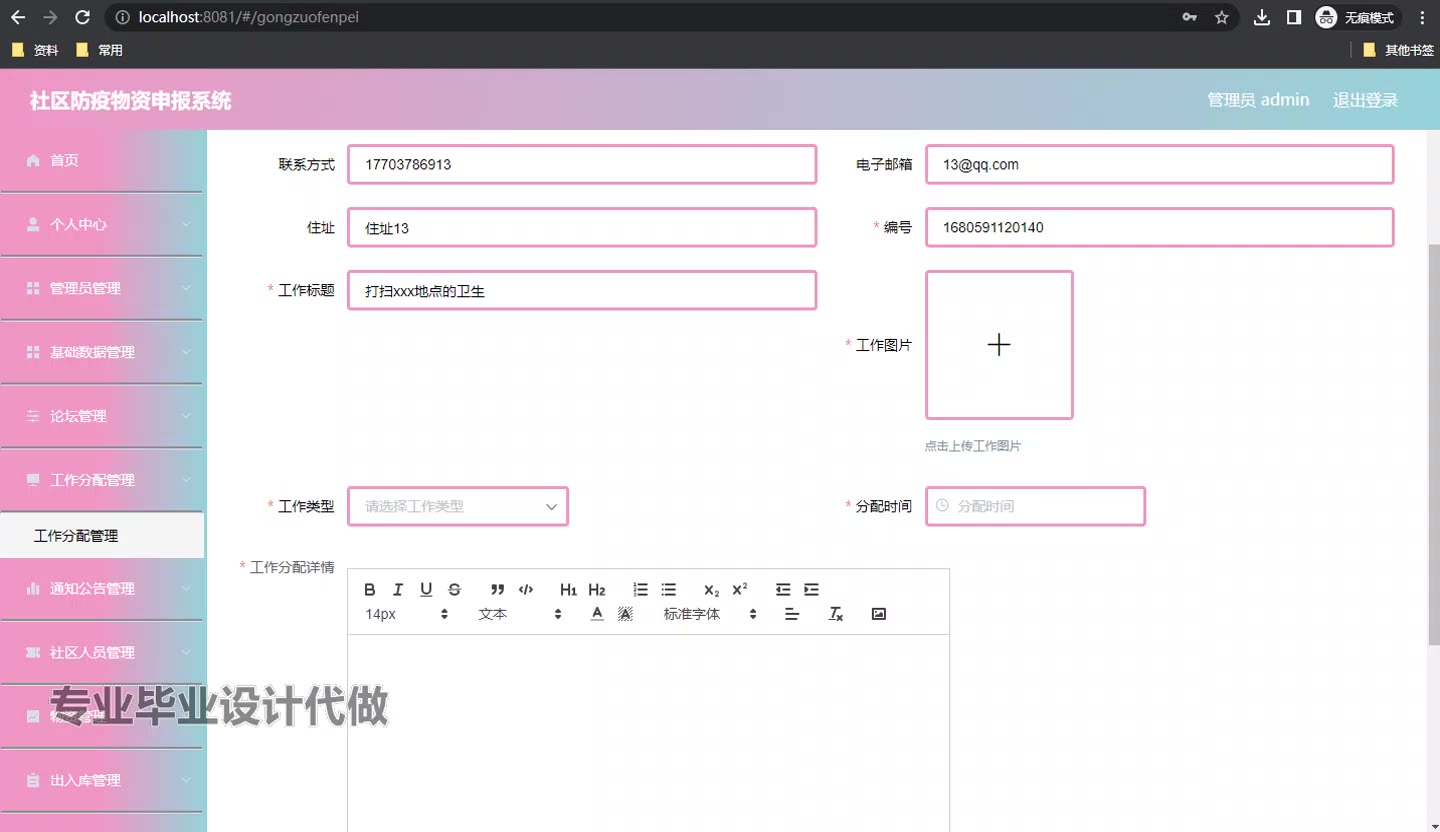Open 首页 in the sidebar
Screen dimensions: 1440x832
point(65,160)
